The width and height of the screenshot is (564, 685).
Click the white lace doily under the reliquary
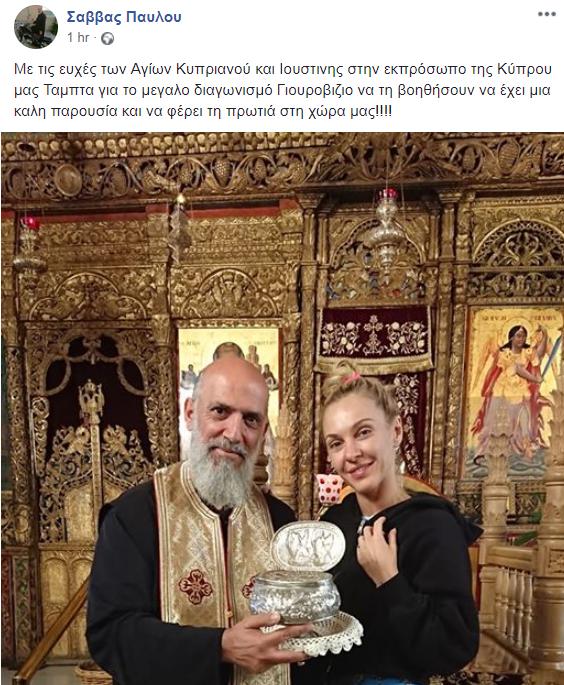click(x=315, y=633)
